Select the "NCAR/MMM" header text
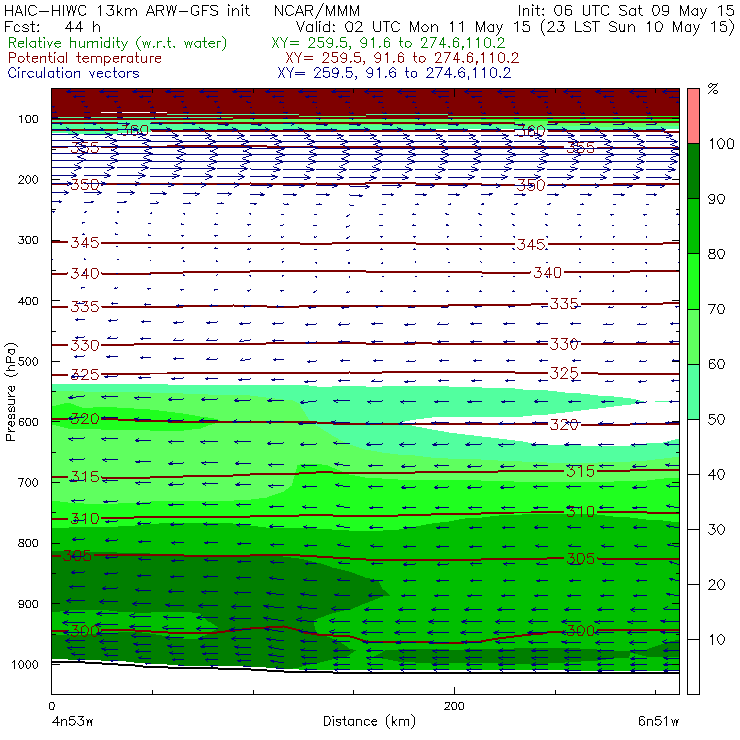Image resolution: width=740 pixels, height=740 pixels. tap(317, 11)
